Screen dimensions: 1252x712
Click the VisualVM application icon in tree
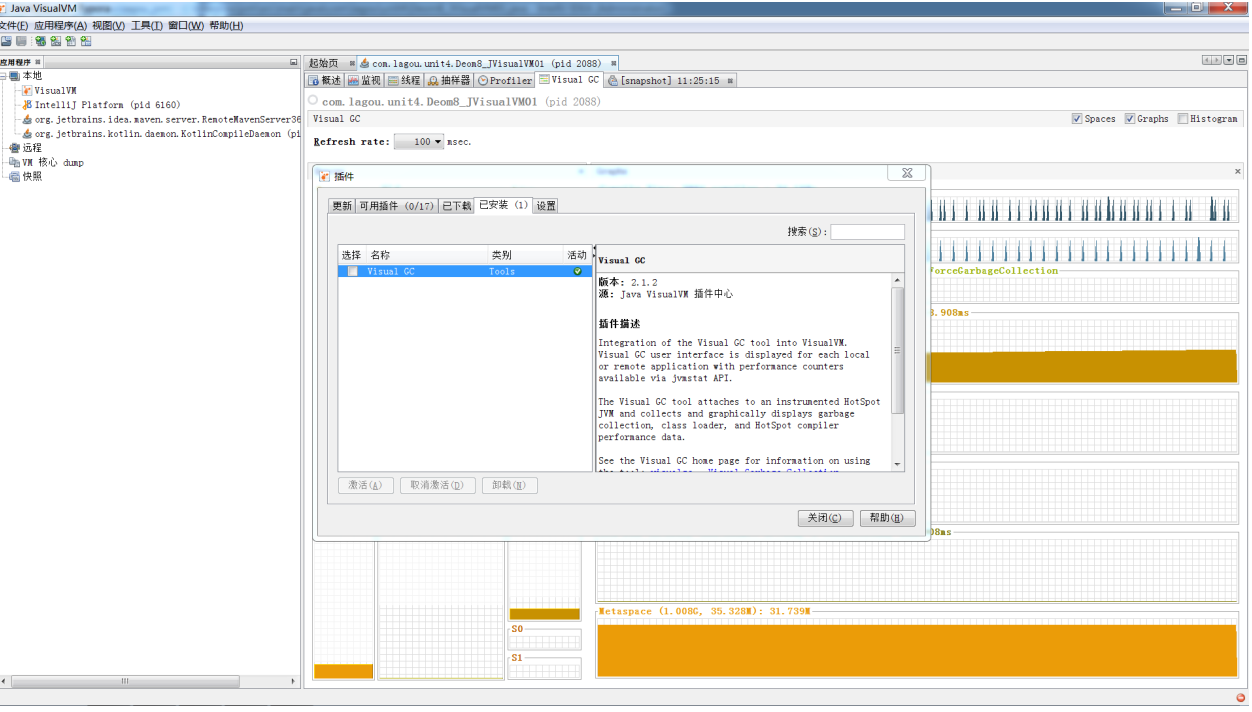(x=28, y=90)
